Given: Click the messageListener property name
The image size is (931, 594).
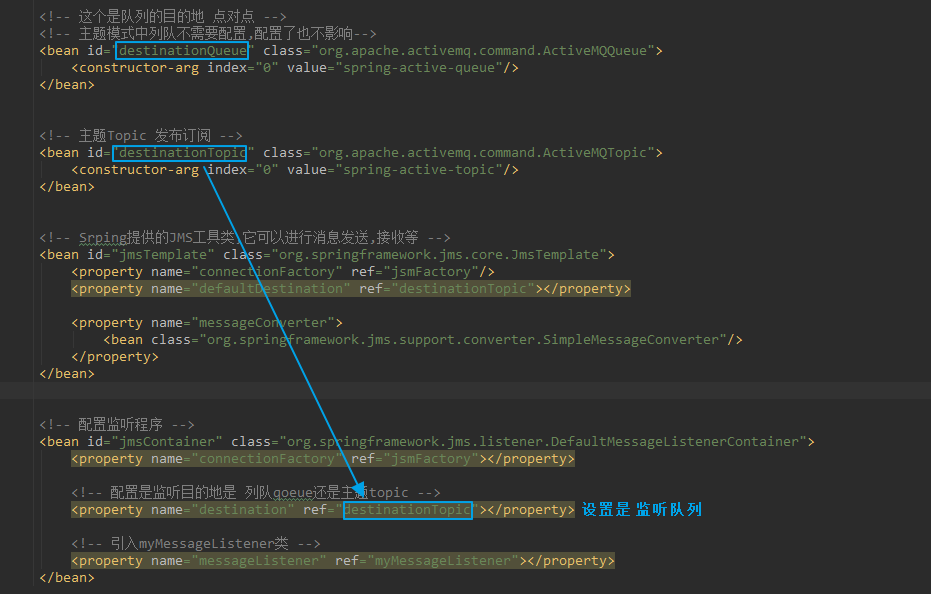Looking at the screenshot, I should coord(258,561).
